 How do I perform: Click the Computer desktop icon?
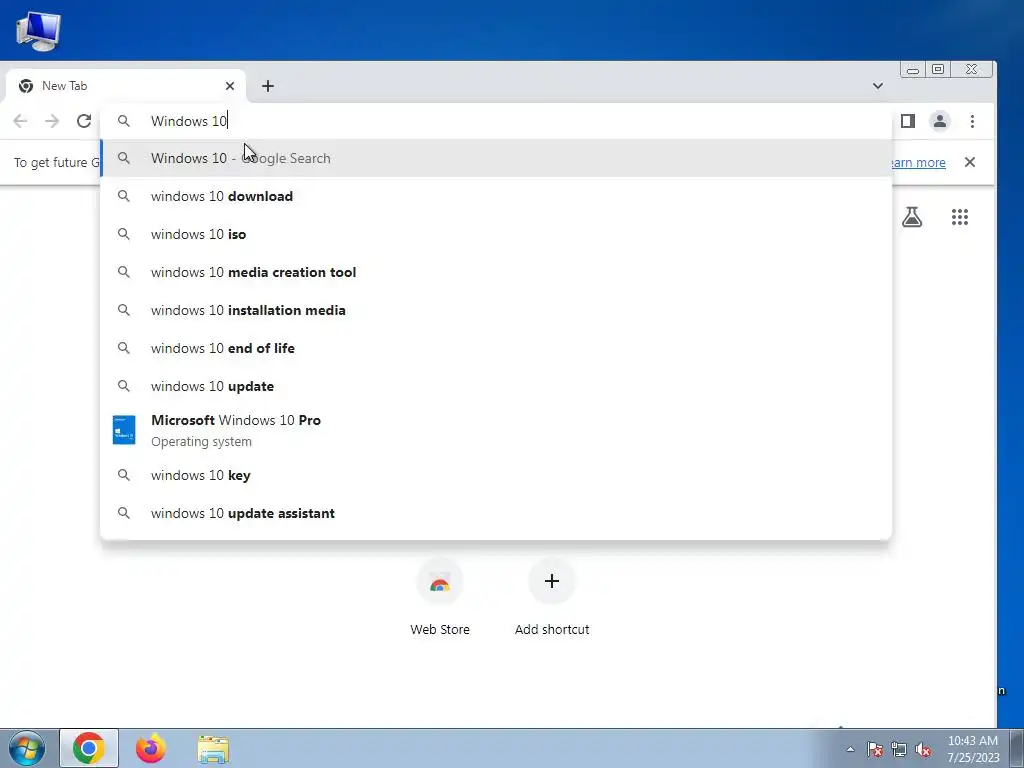pyautogui.click(x=37, y=30)
